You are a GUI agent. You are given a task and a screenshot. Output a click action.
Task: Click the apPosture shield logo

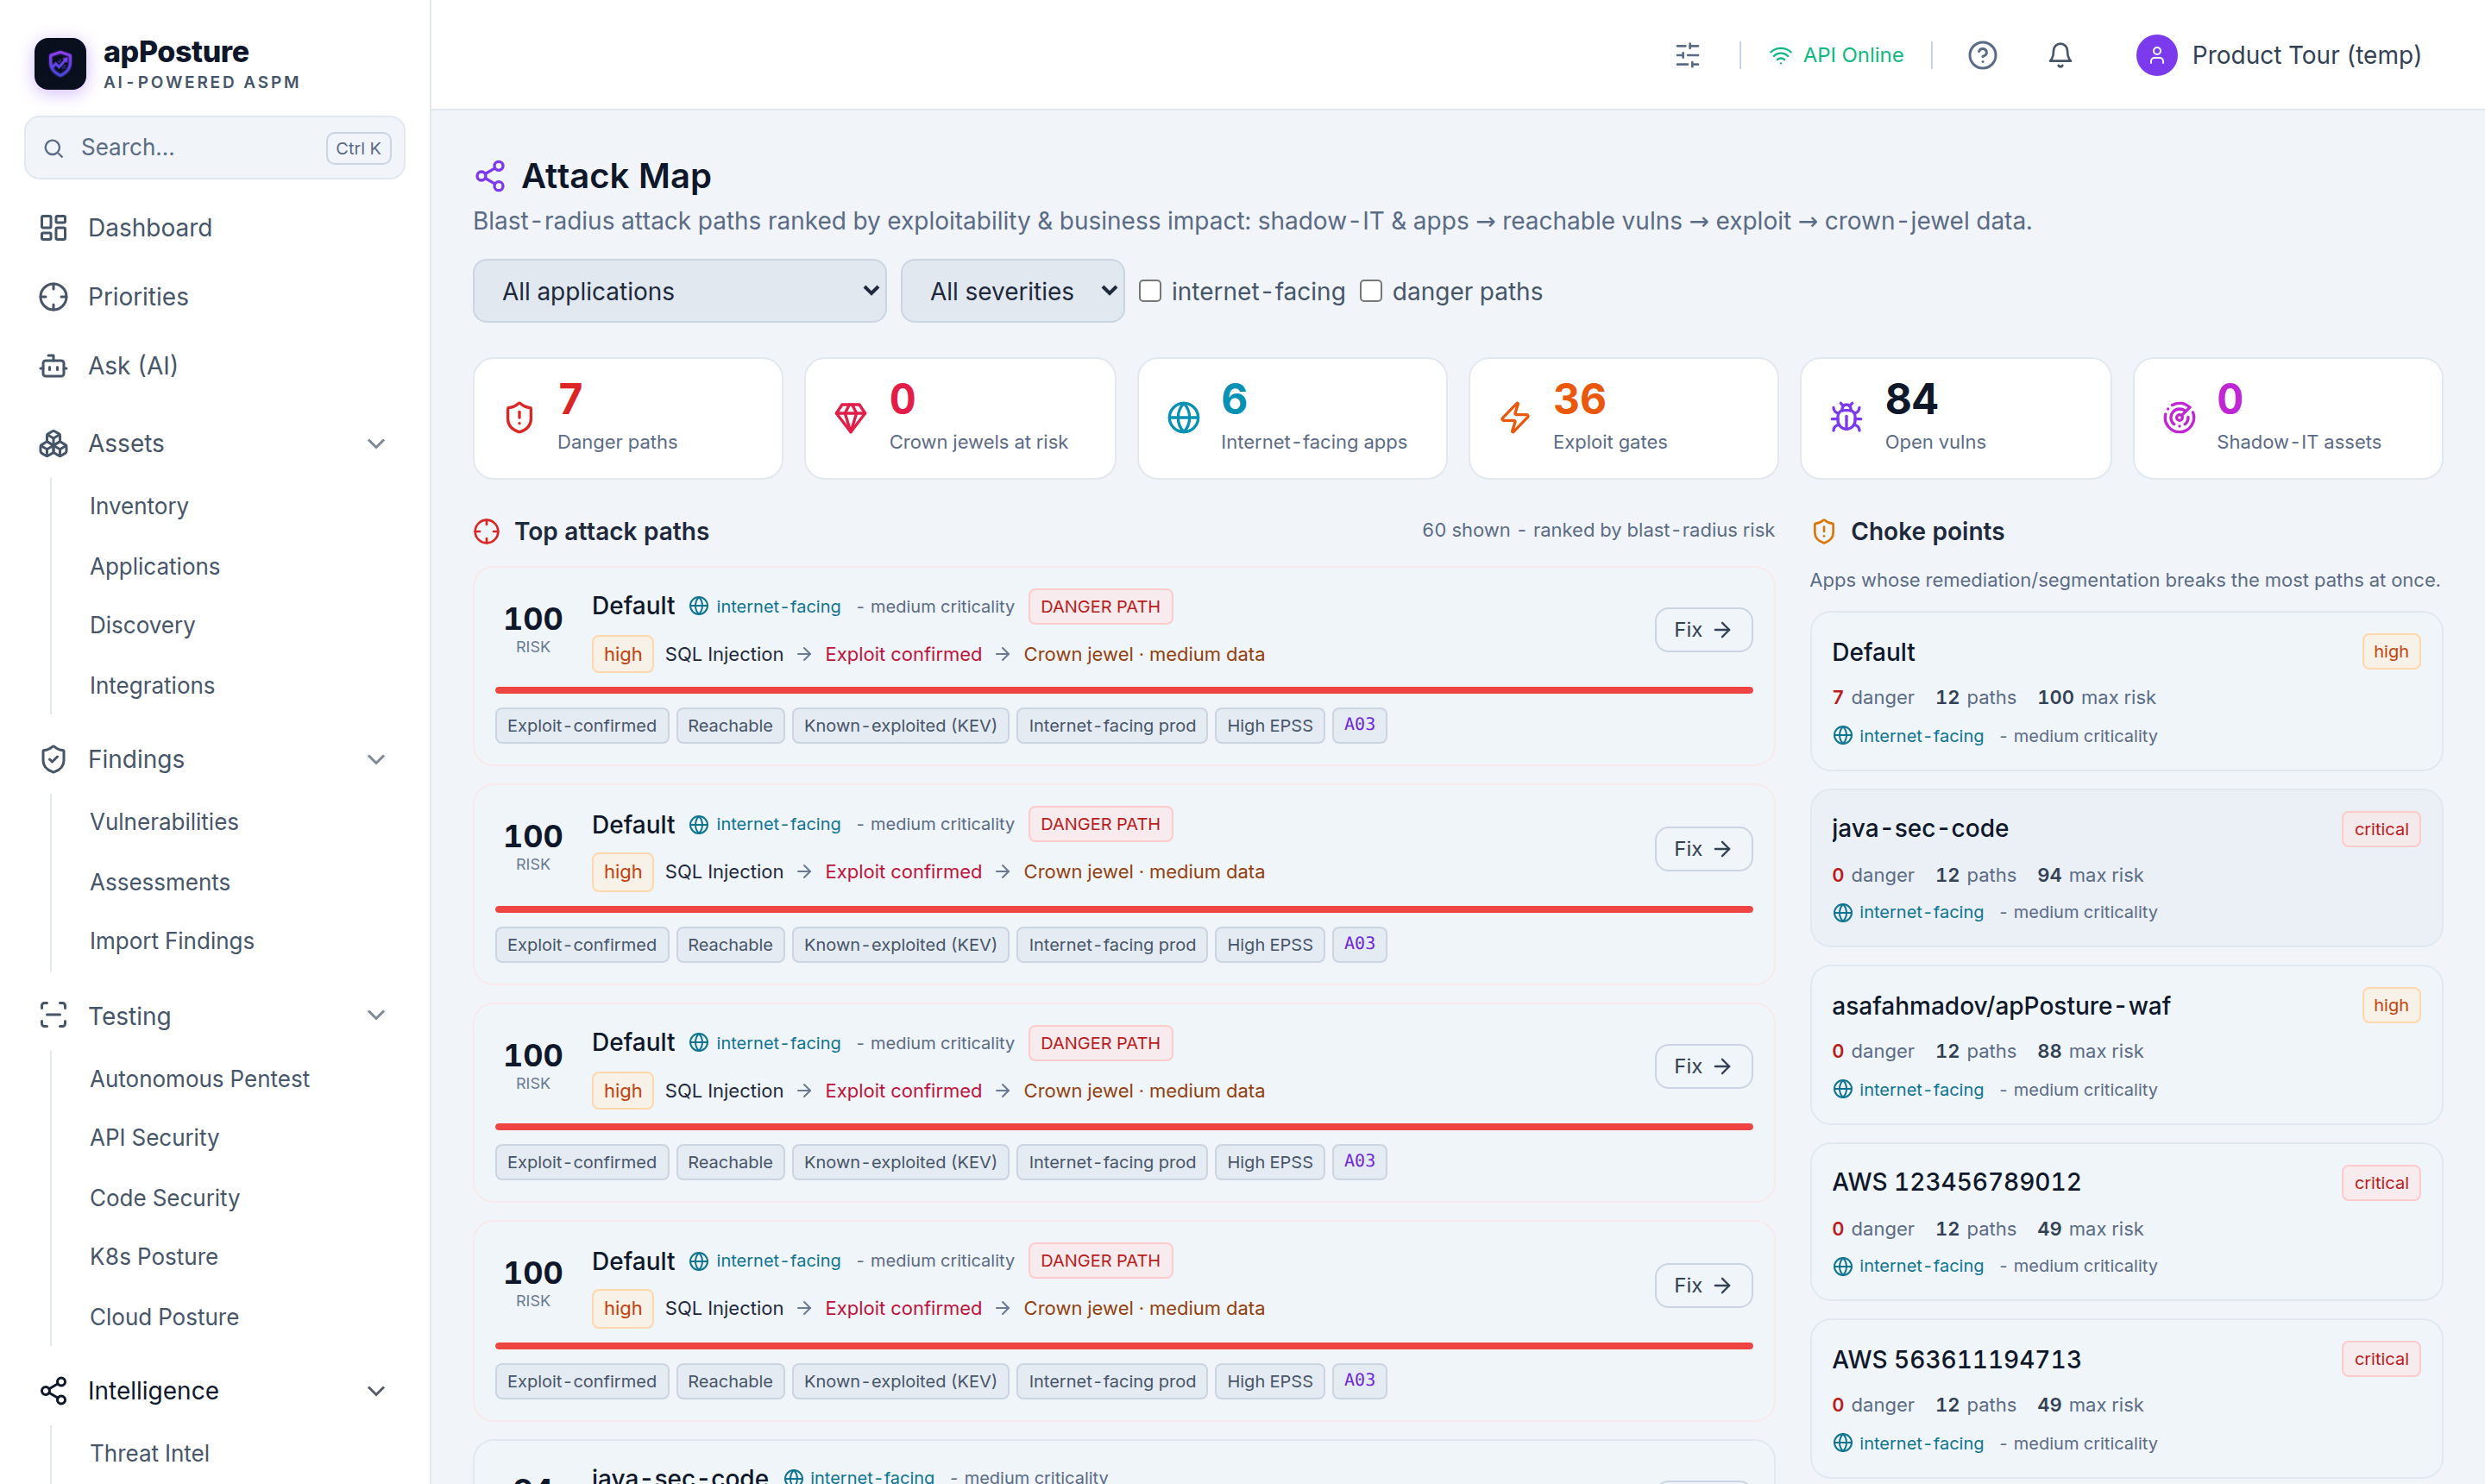click(x=60, y=64)
